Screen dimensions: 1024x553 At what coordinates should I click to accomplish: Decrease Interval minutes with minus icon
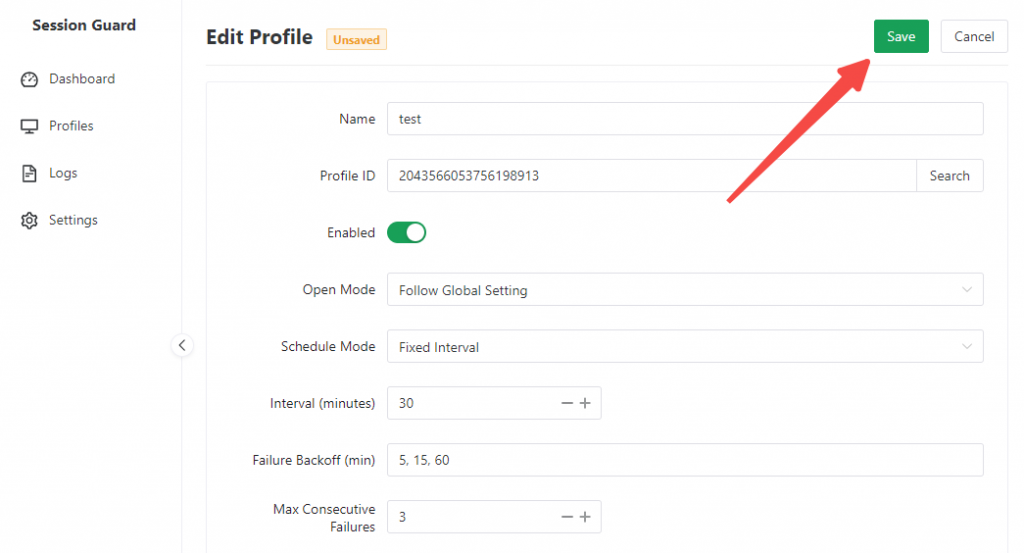pyautogui.click(x=567, y=403)
